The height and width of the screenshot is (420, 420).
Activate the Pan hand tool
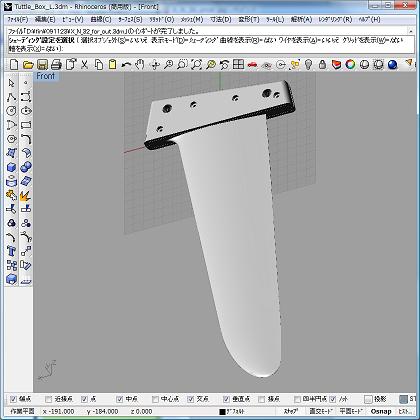140,64
